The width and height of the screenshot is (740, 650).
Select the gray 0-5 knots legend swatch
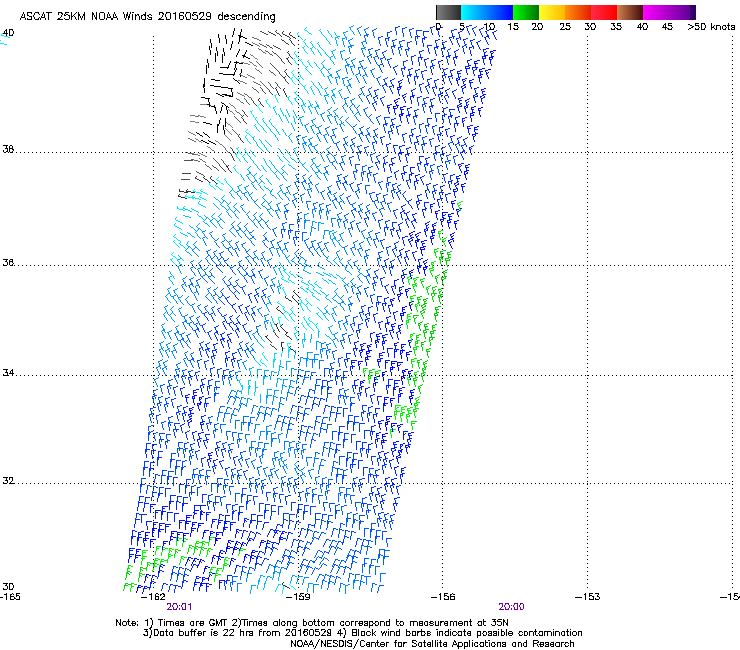point(448,12)
